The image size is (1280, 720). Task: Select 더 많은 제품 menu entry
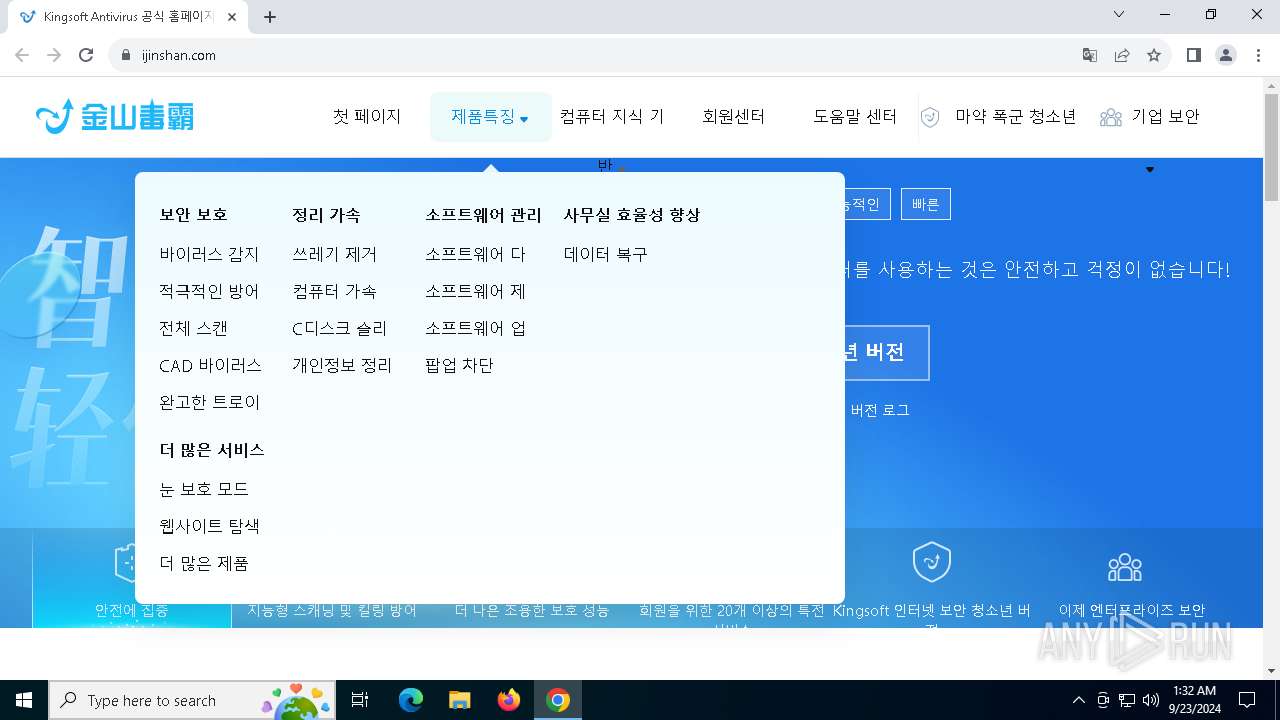204,563
